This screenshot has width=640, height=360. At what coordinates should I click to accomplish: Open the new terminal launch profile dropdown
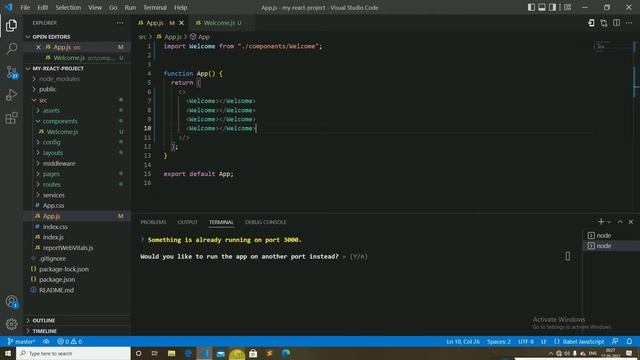[x=609, y=222]
